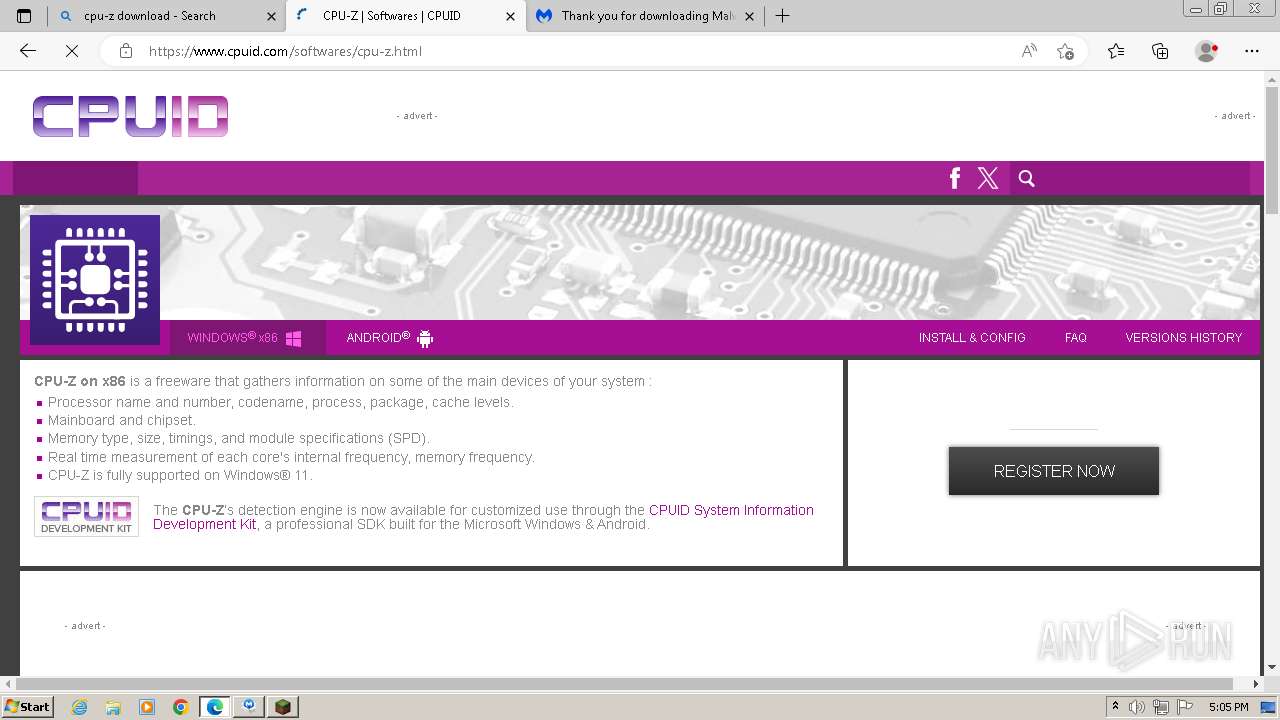Stop page loading with the X button
The height and width of the screenshot is (720, 1280).
[72, 51]
